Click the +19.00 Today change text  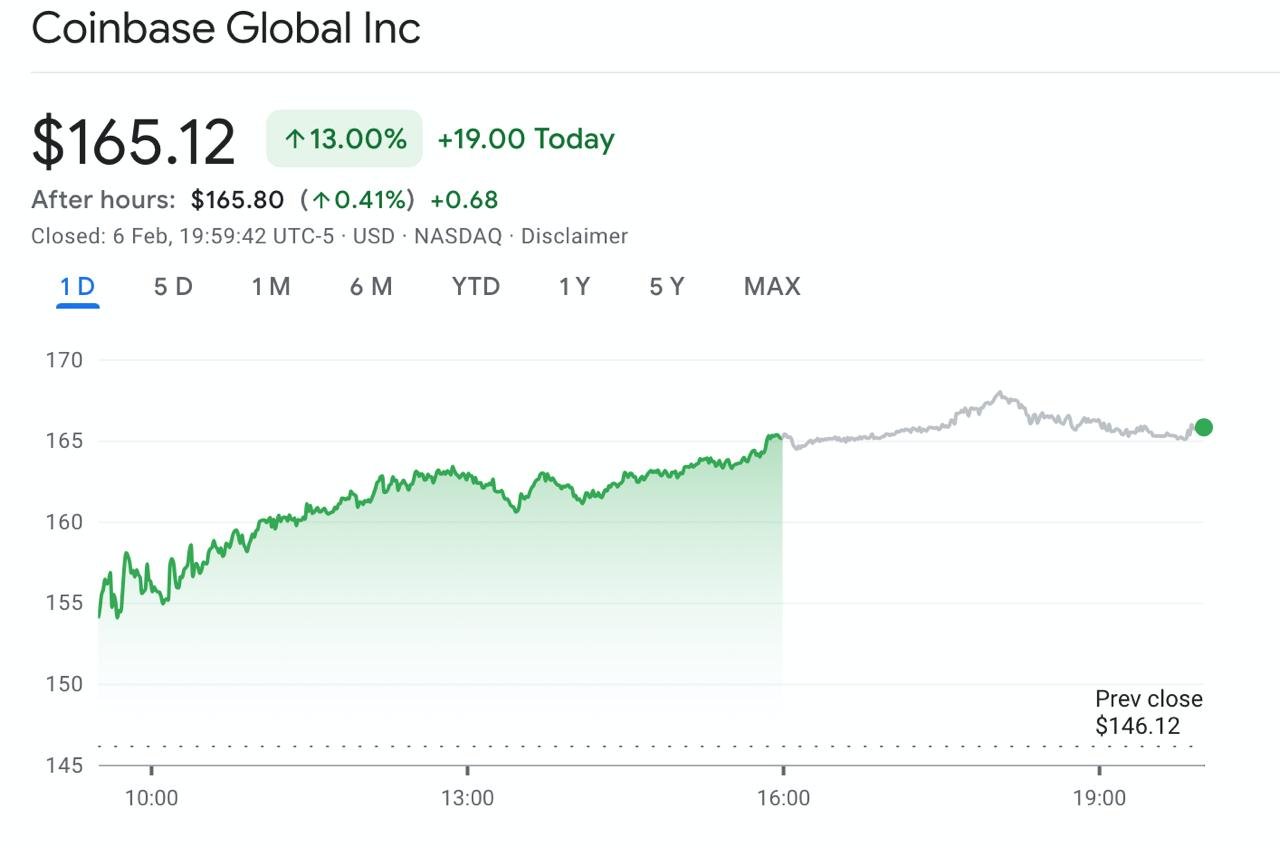526,139
